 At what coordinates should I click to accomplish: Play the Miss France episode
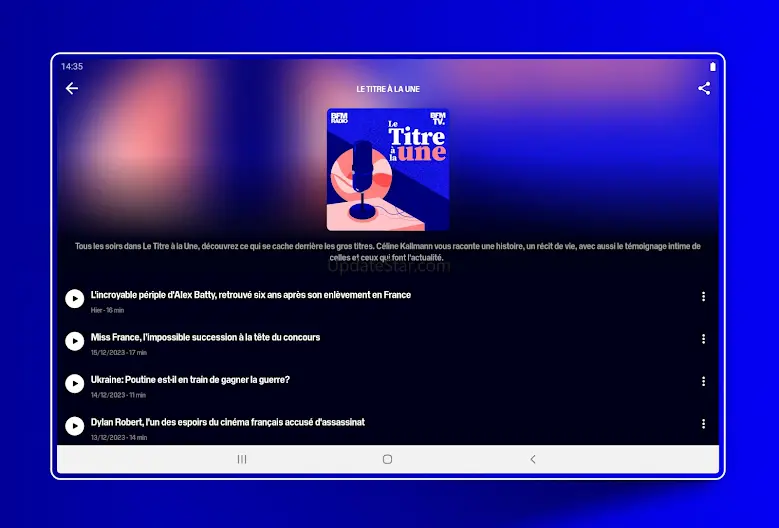click(x=75, y=341)
